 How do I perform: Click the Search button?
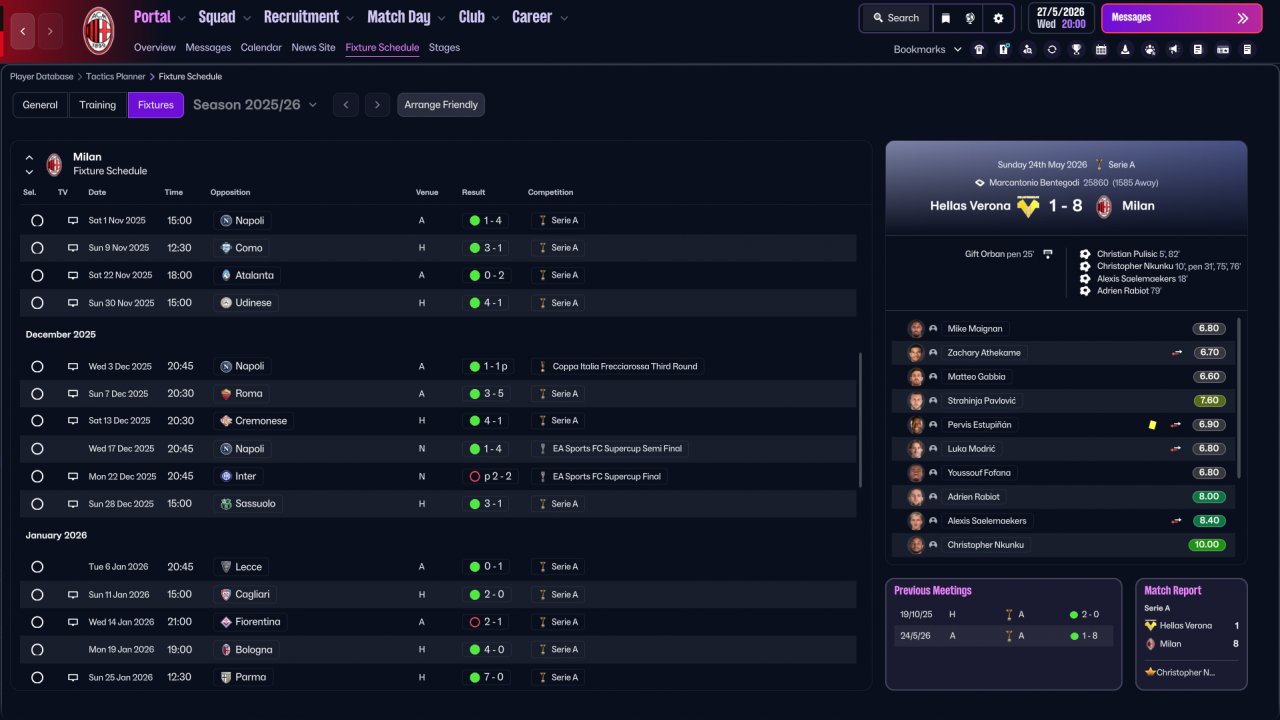click(895, 18)
